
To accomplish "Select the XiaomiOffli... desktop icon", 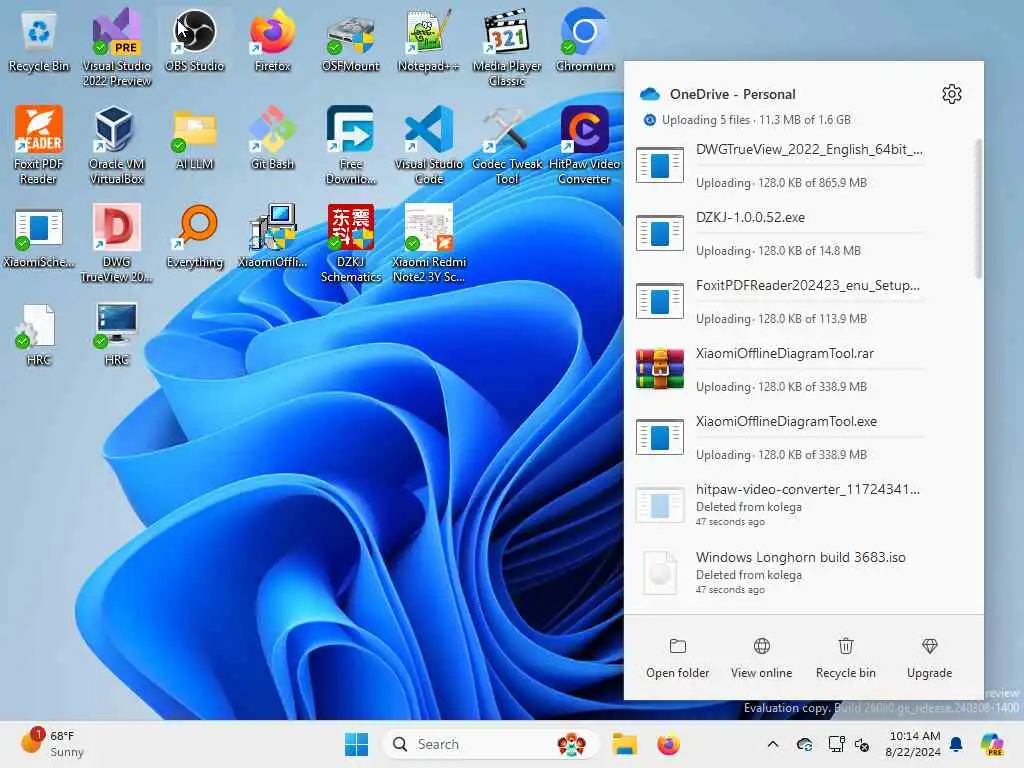I will click(x=272, y=236).
